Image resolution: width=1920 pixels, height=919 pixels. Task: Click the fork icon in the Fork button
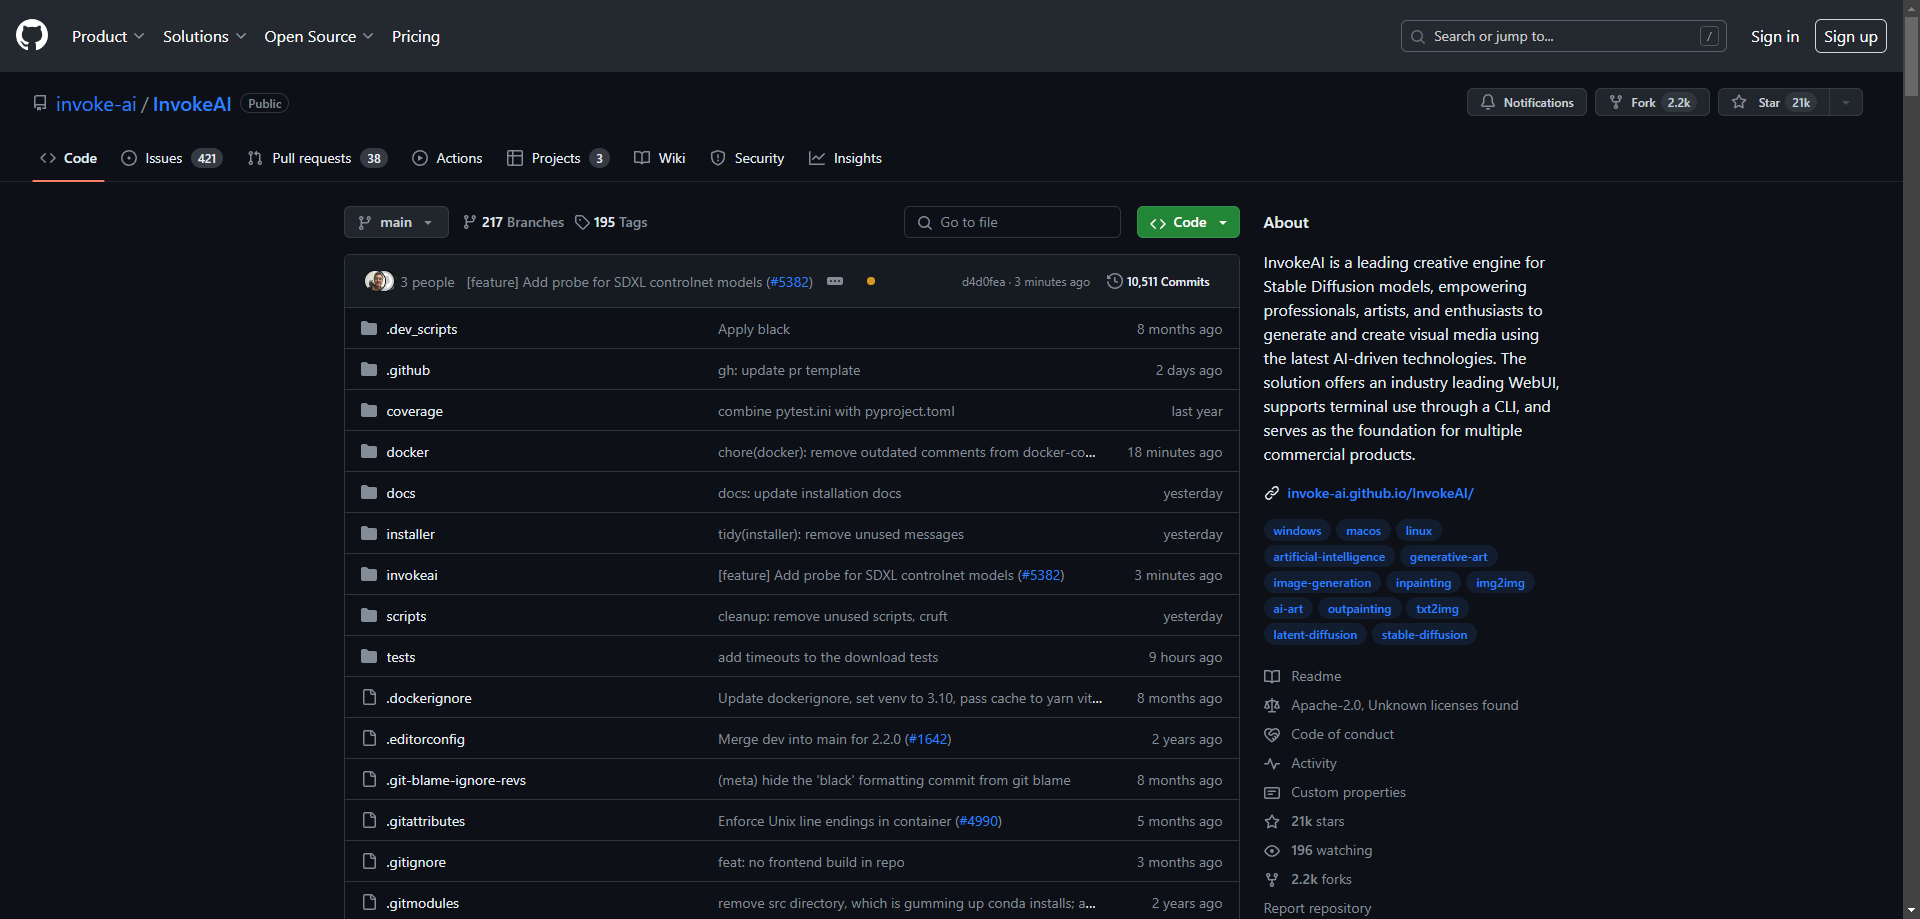pyautogui.click(x=1616, y=102)
